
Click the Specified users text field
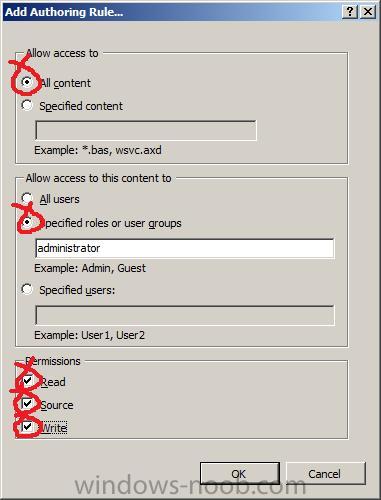[x=184, y=315]
